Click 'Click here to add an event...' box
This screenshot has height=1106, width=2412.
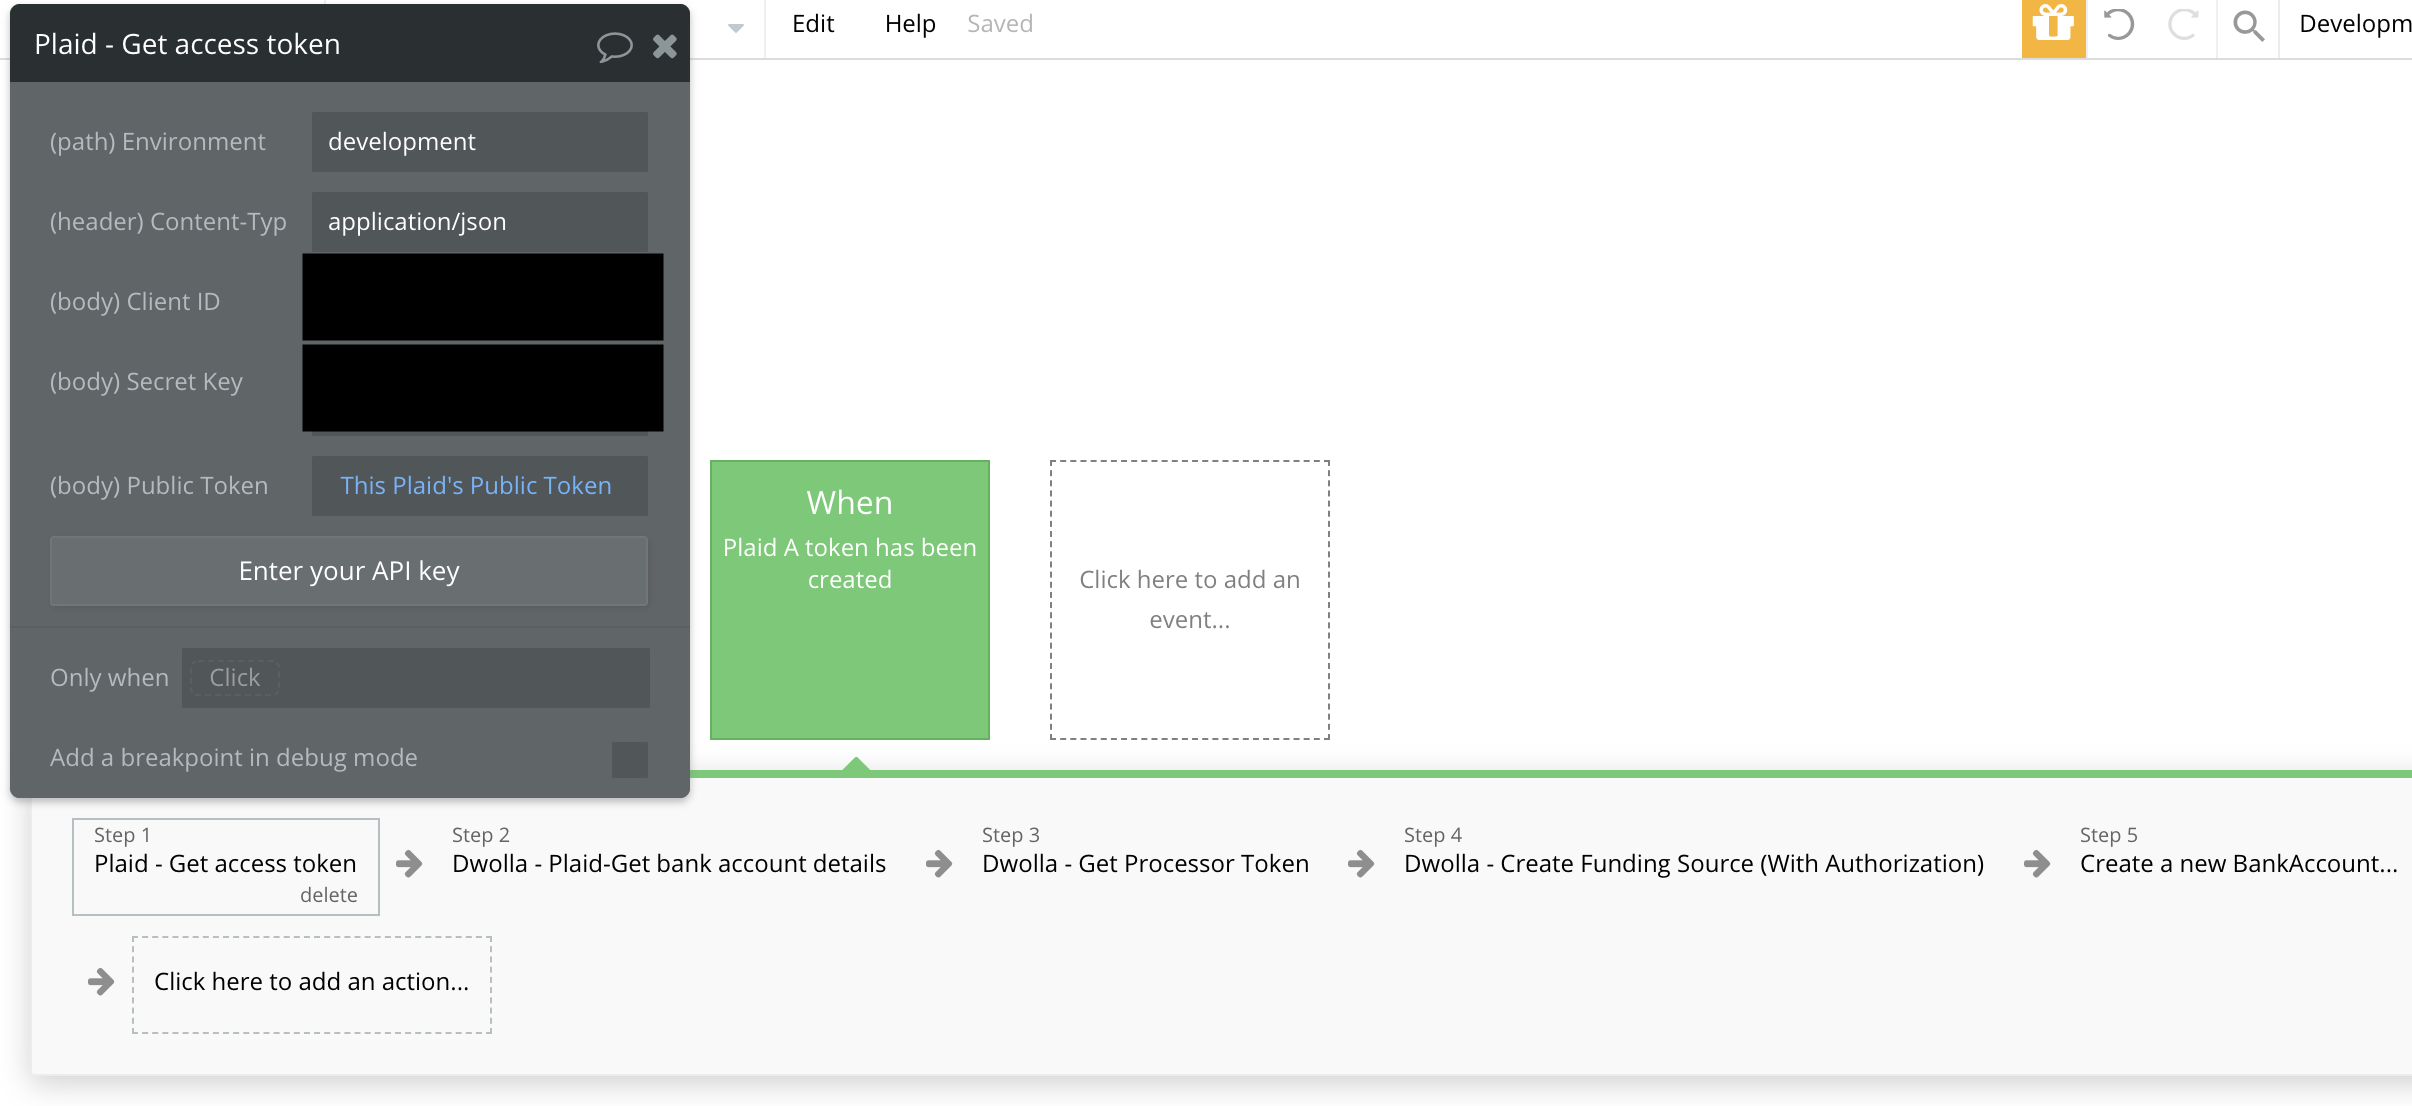click(x=1190, y=600)
